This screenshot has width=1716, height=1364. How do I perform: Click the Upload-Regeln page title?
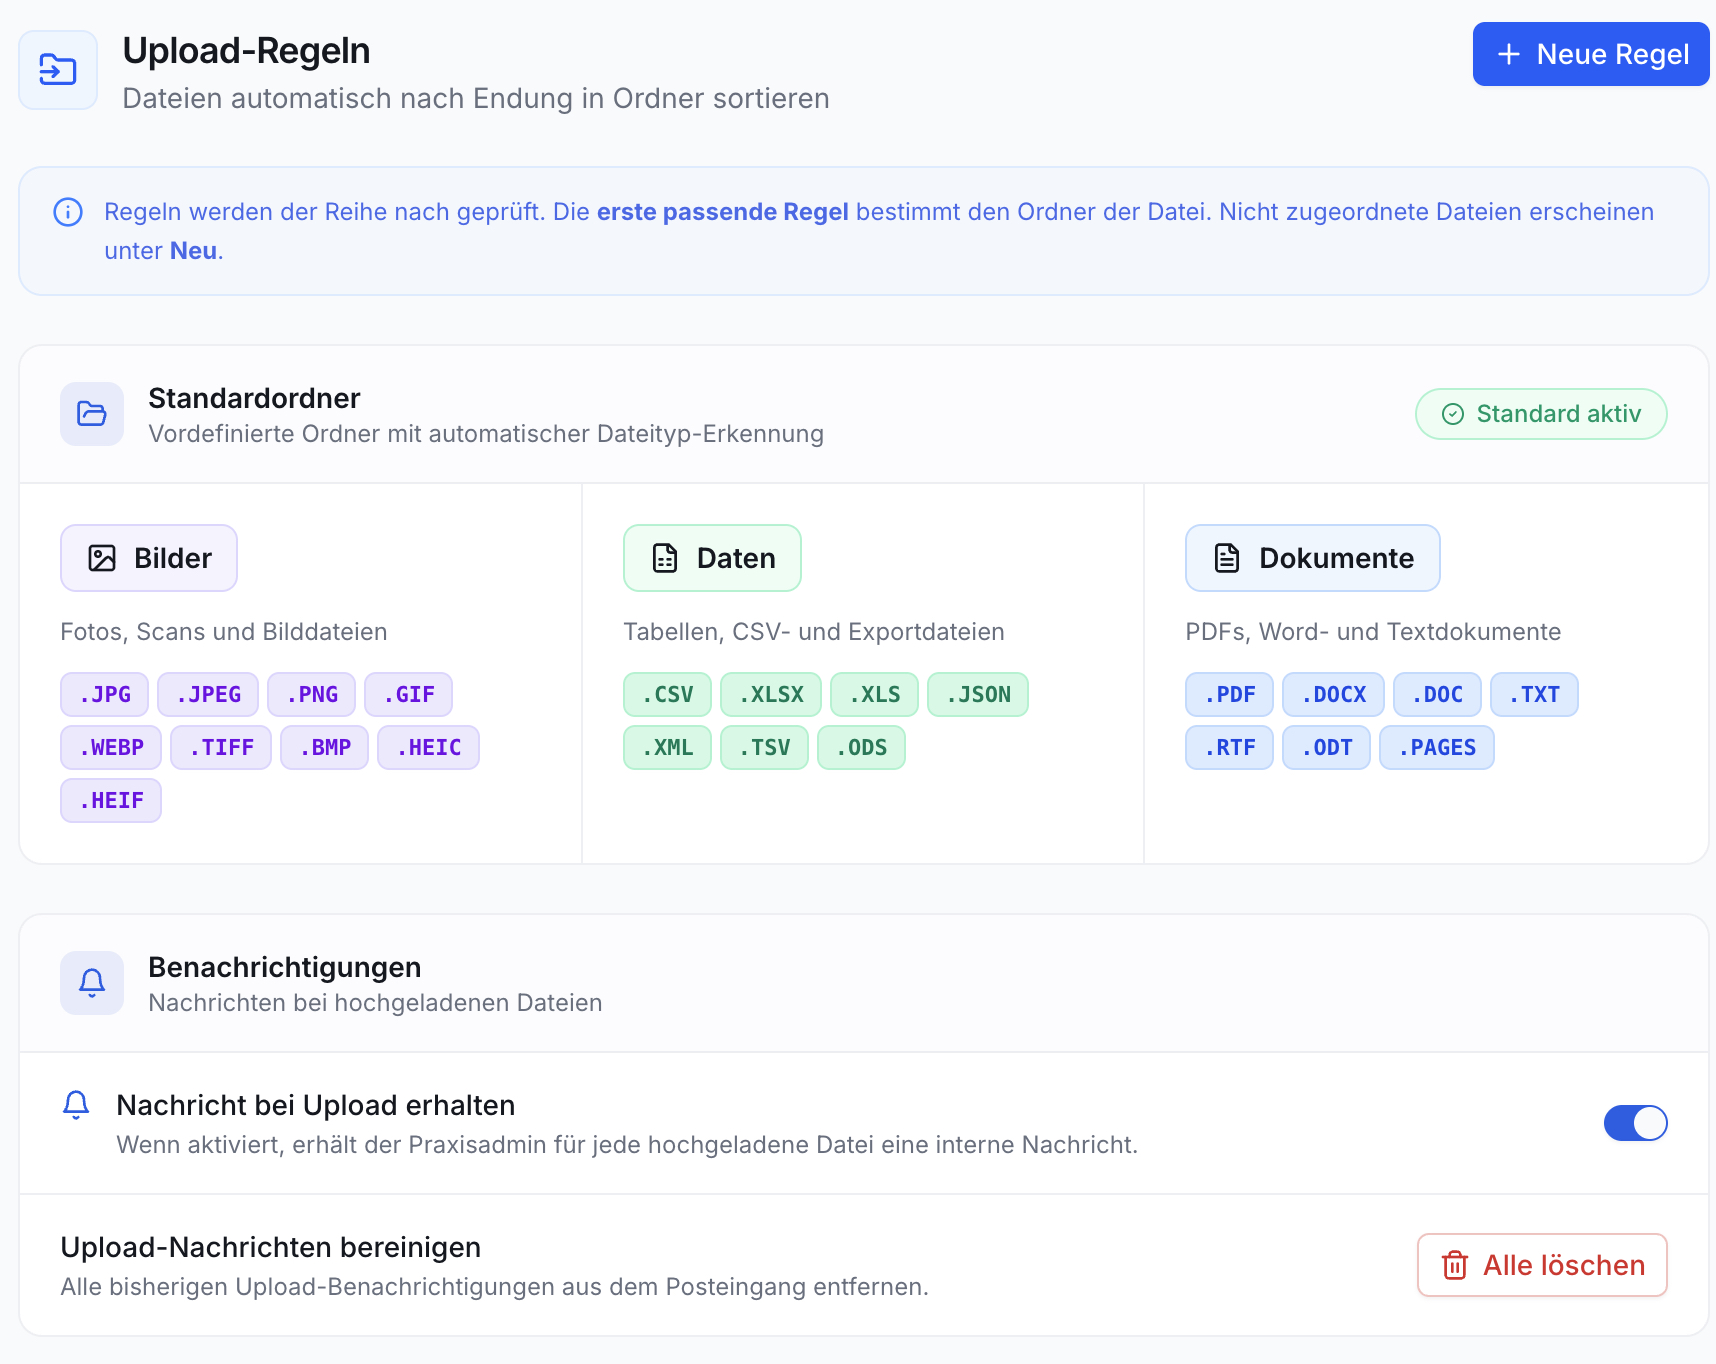click(x=246, y=51)
